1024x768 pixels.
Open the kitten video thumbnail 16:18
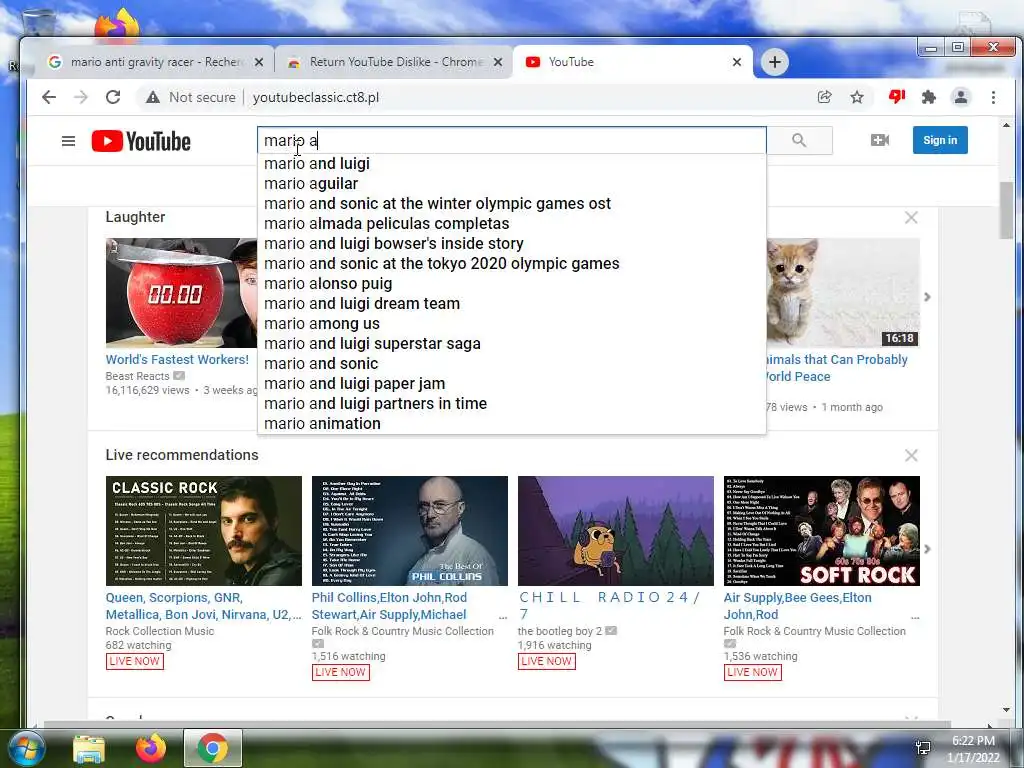coord(843,293)
